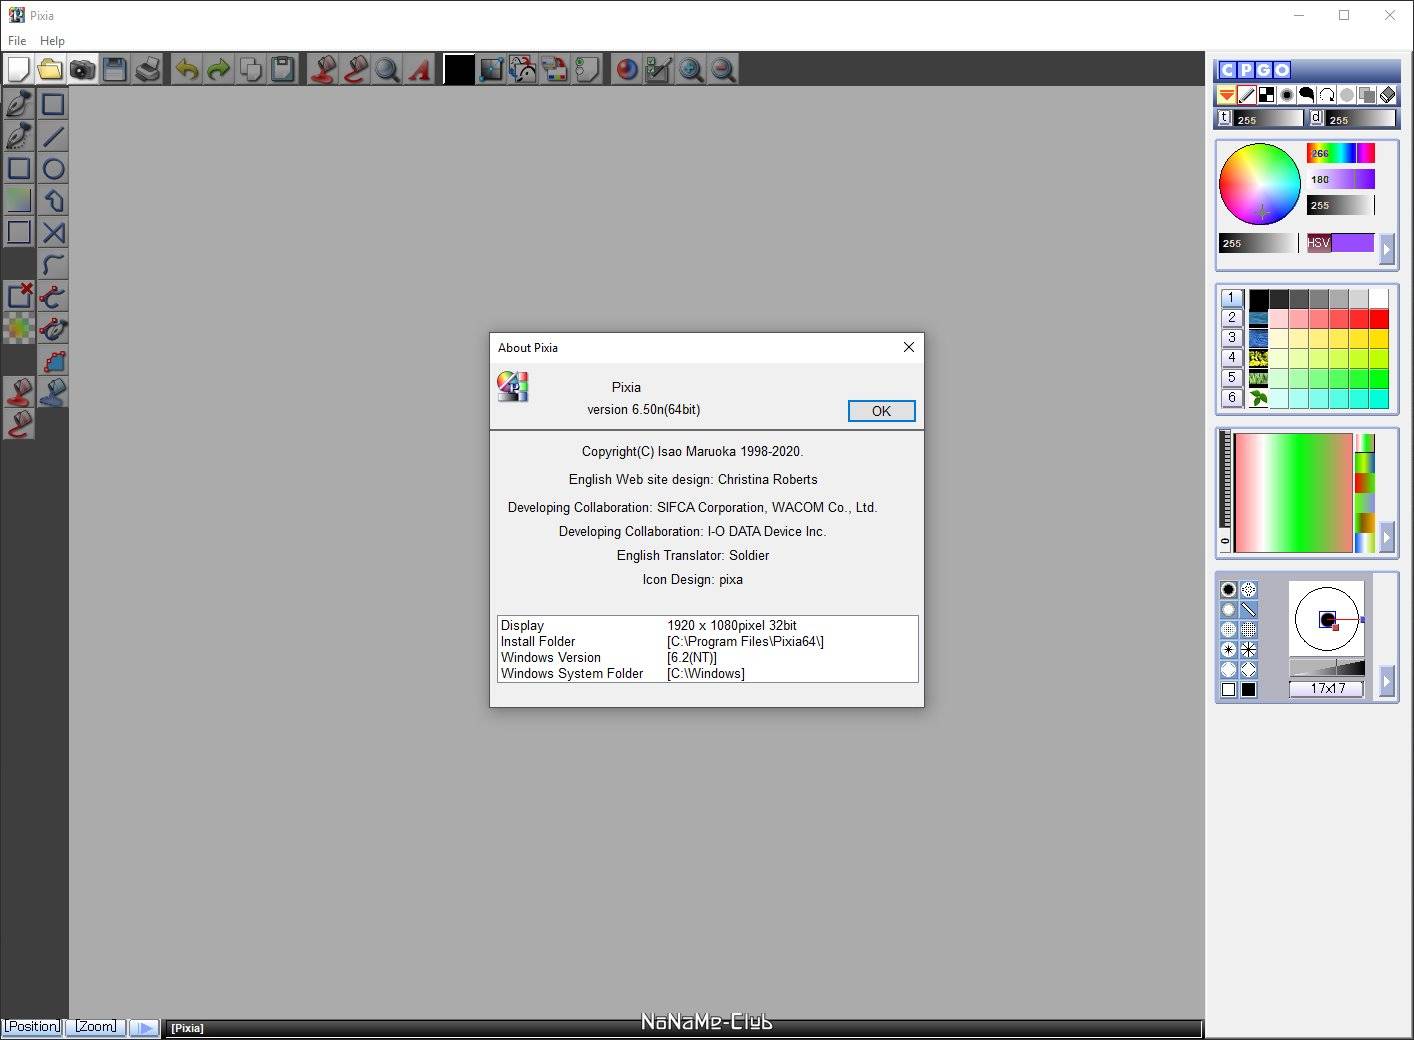This screenshot has height=1040, width=1414.
Task: Expand the color wheel panel arrow
Action: pyautogui.click(x=1387, y=249)
